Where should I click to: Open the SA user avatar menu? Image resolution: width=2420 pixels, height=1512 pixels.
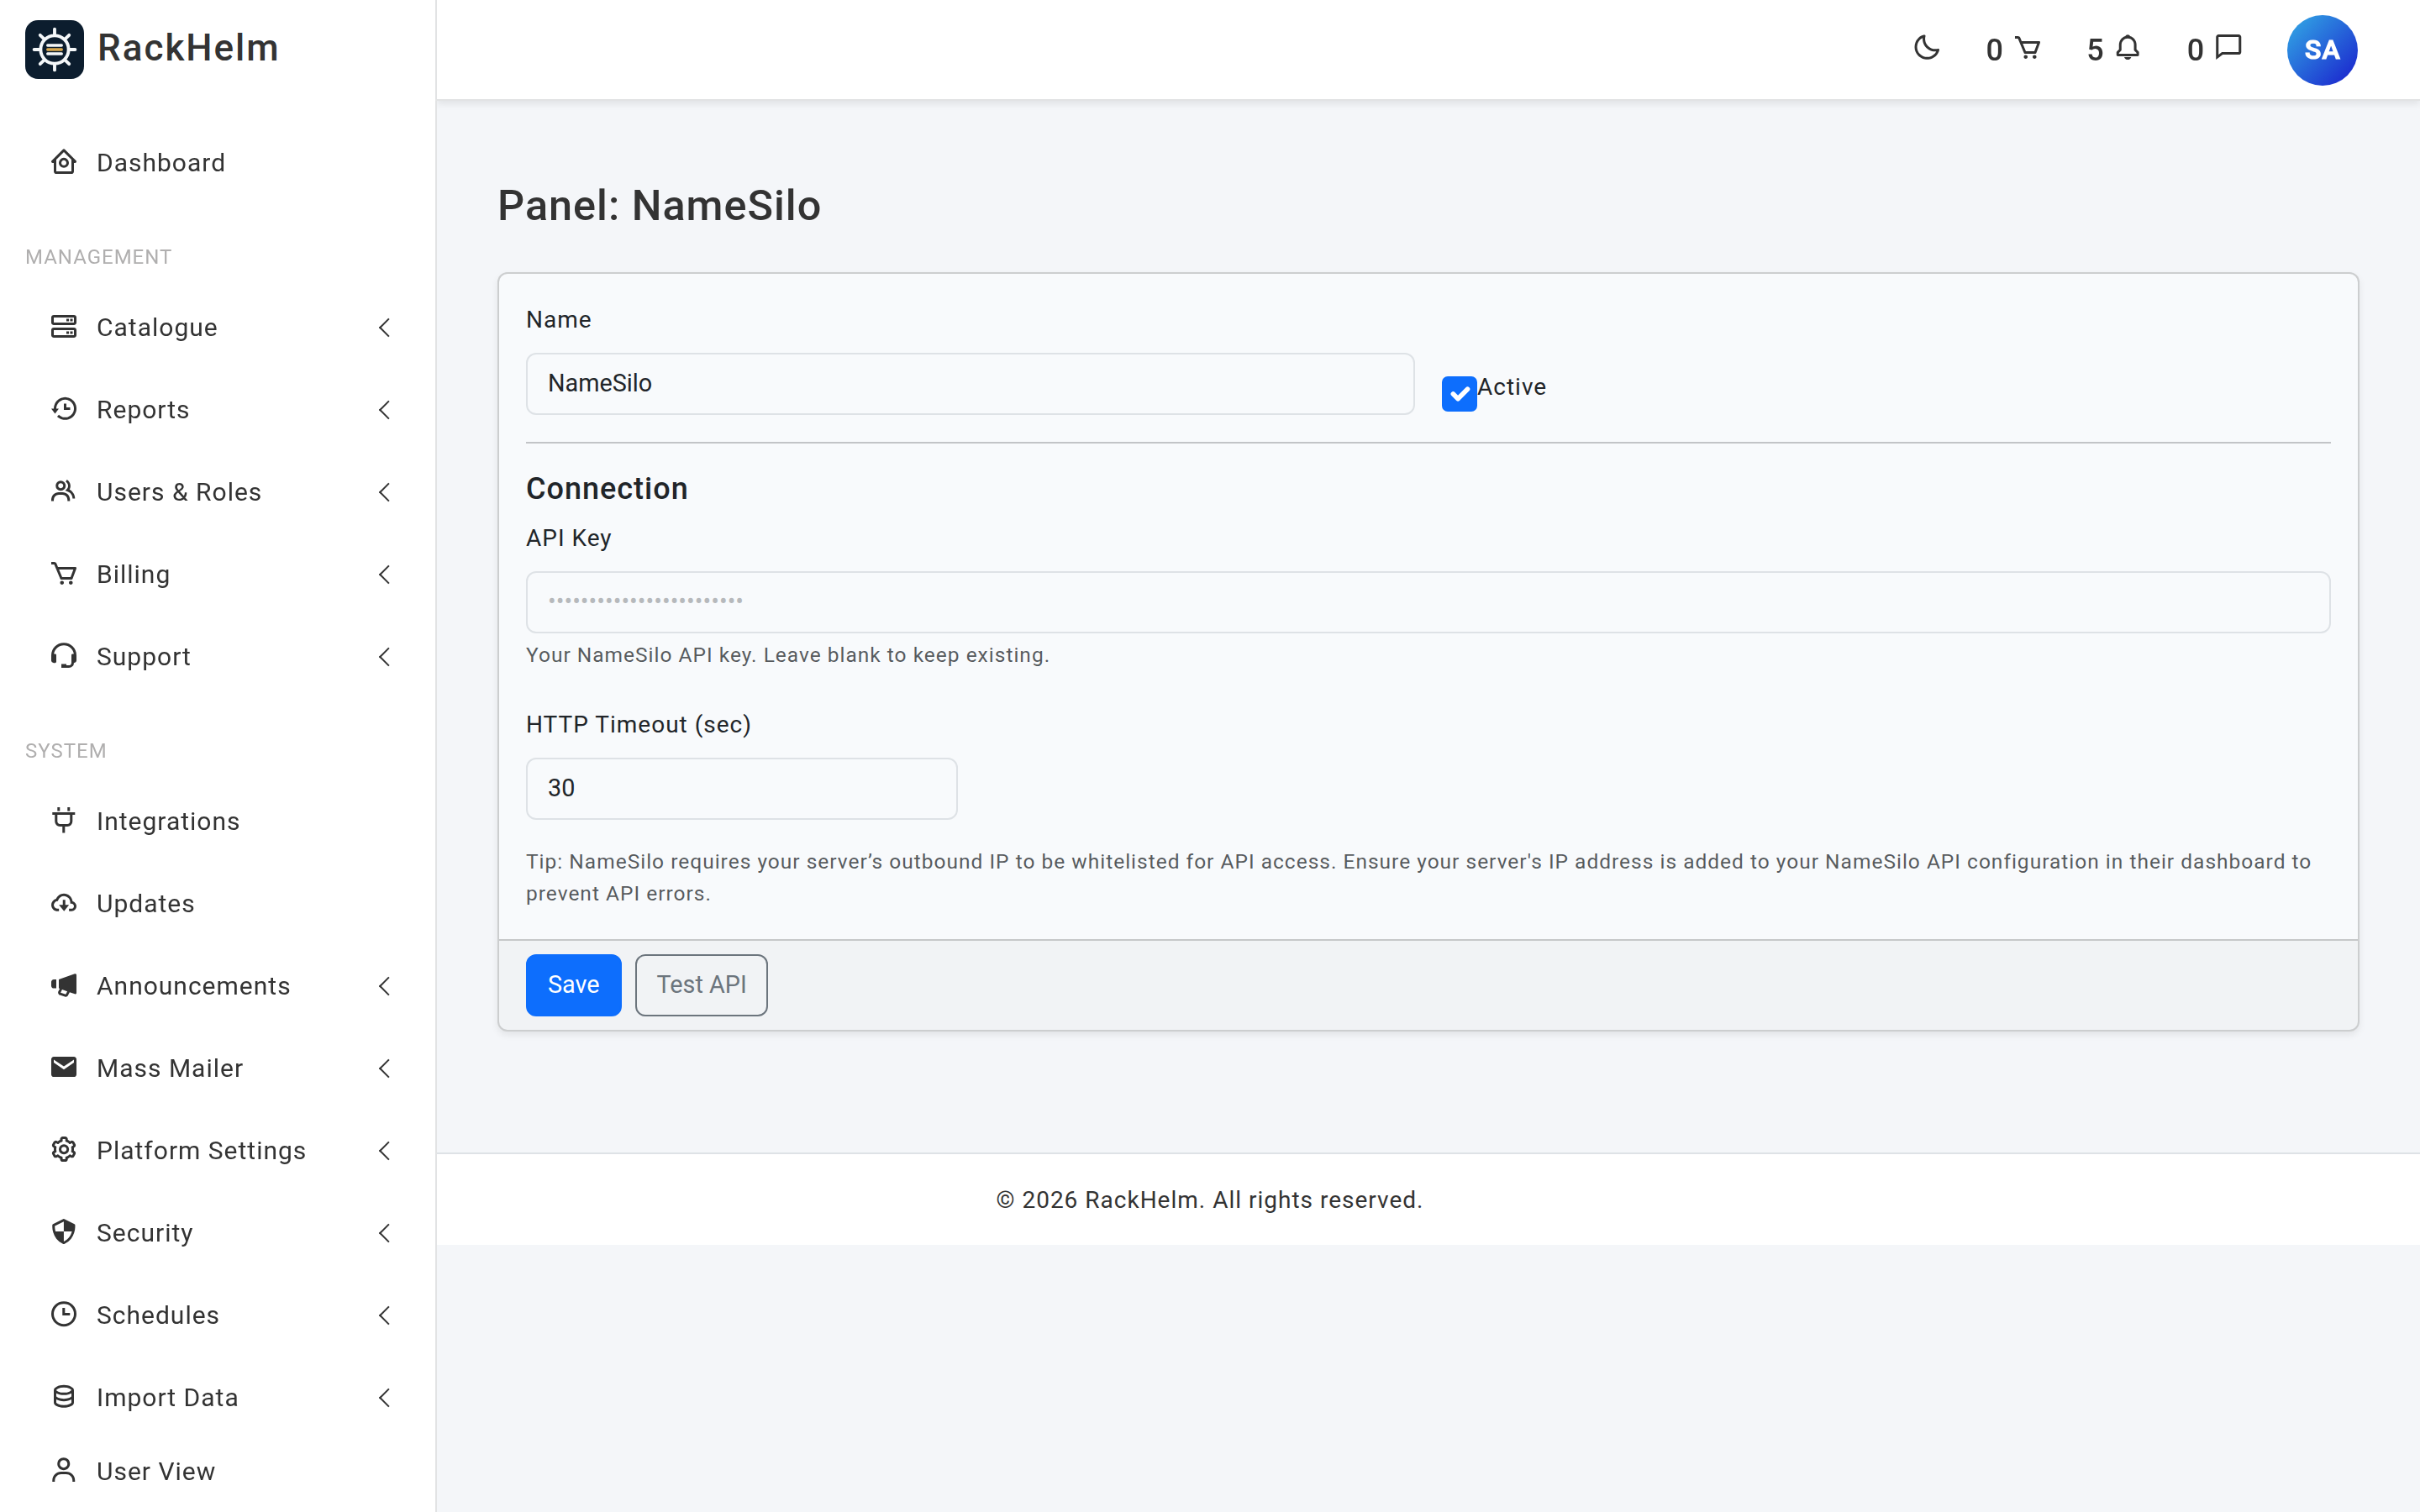(x=2321, y=50)
